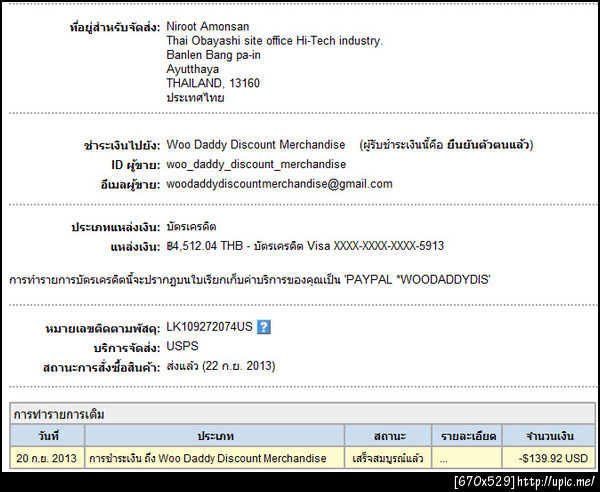Click the 'ประเภท' column header

215,436
